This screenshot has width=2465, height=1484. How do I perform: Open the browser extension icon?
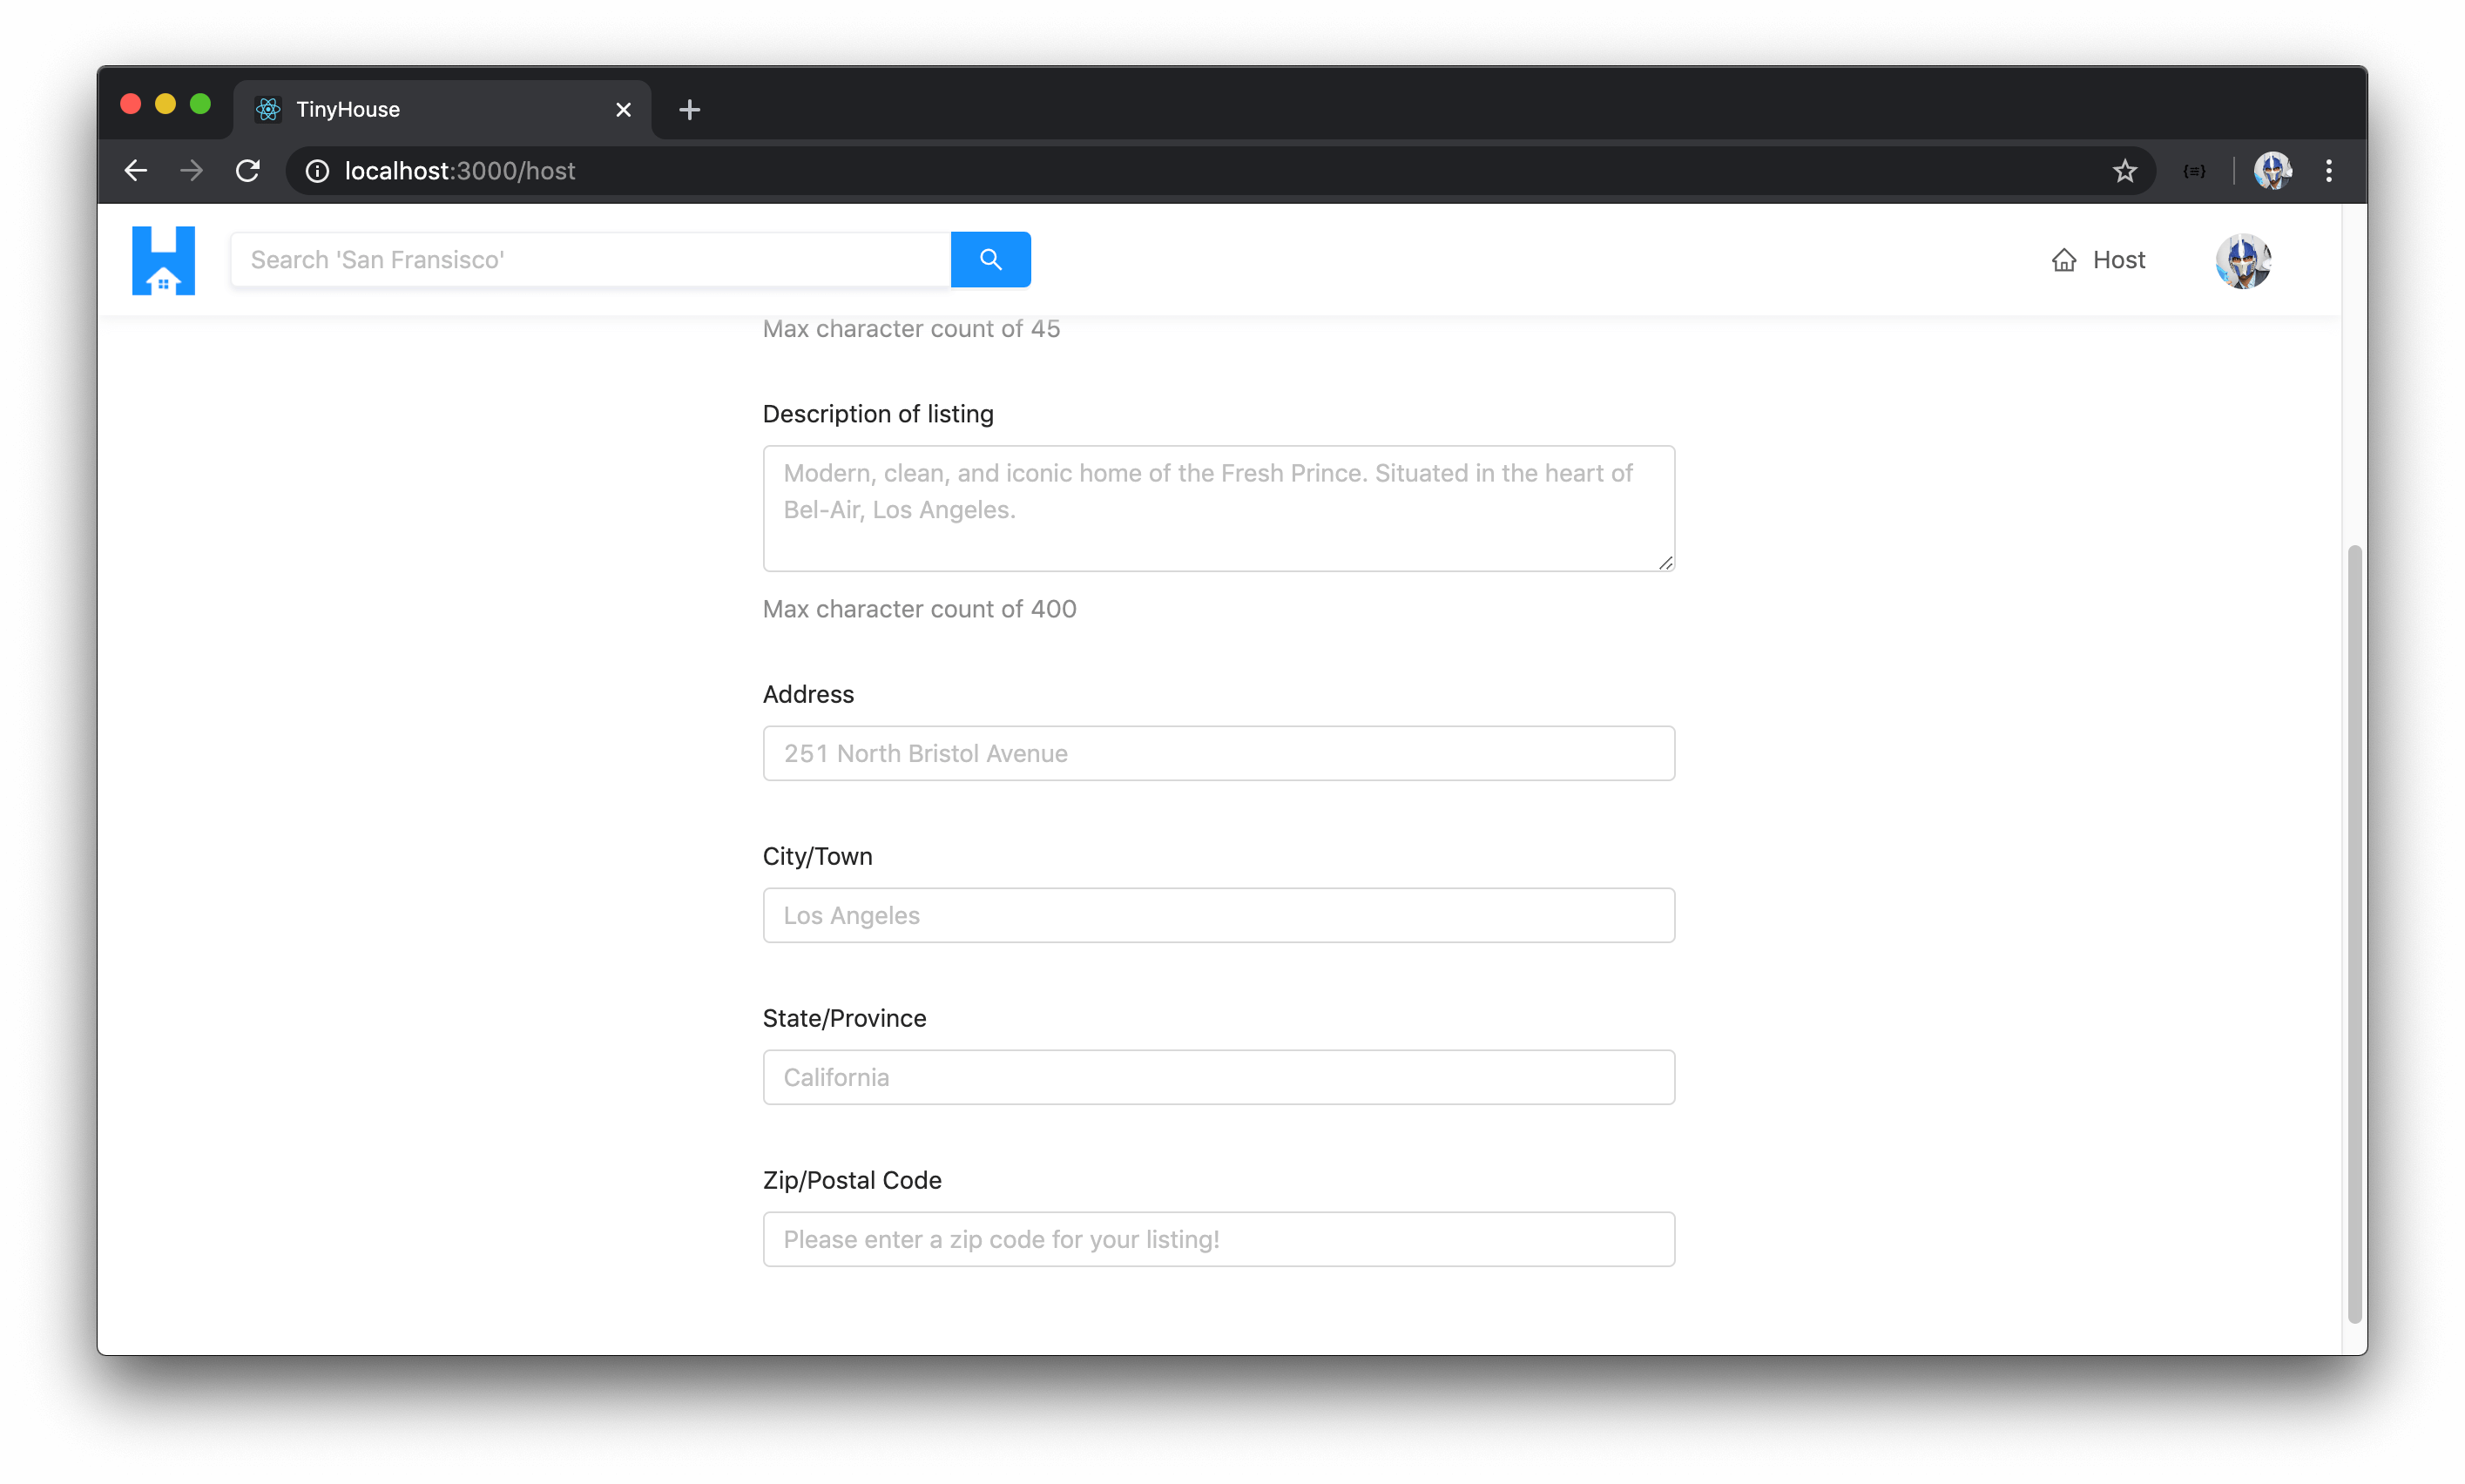2194,171
